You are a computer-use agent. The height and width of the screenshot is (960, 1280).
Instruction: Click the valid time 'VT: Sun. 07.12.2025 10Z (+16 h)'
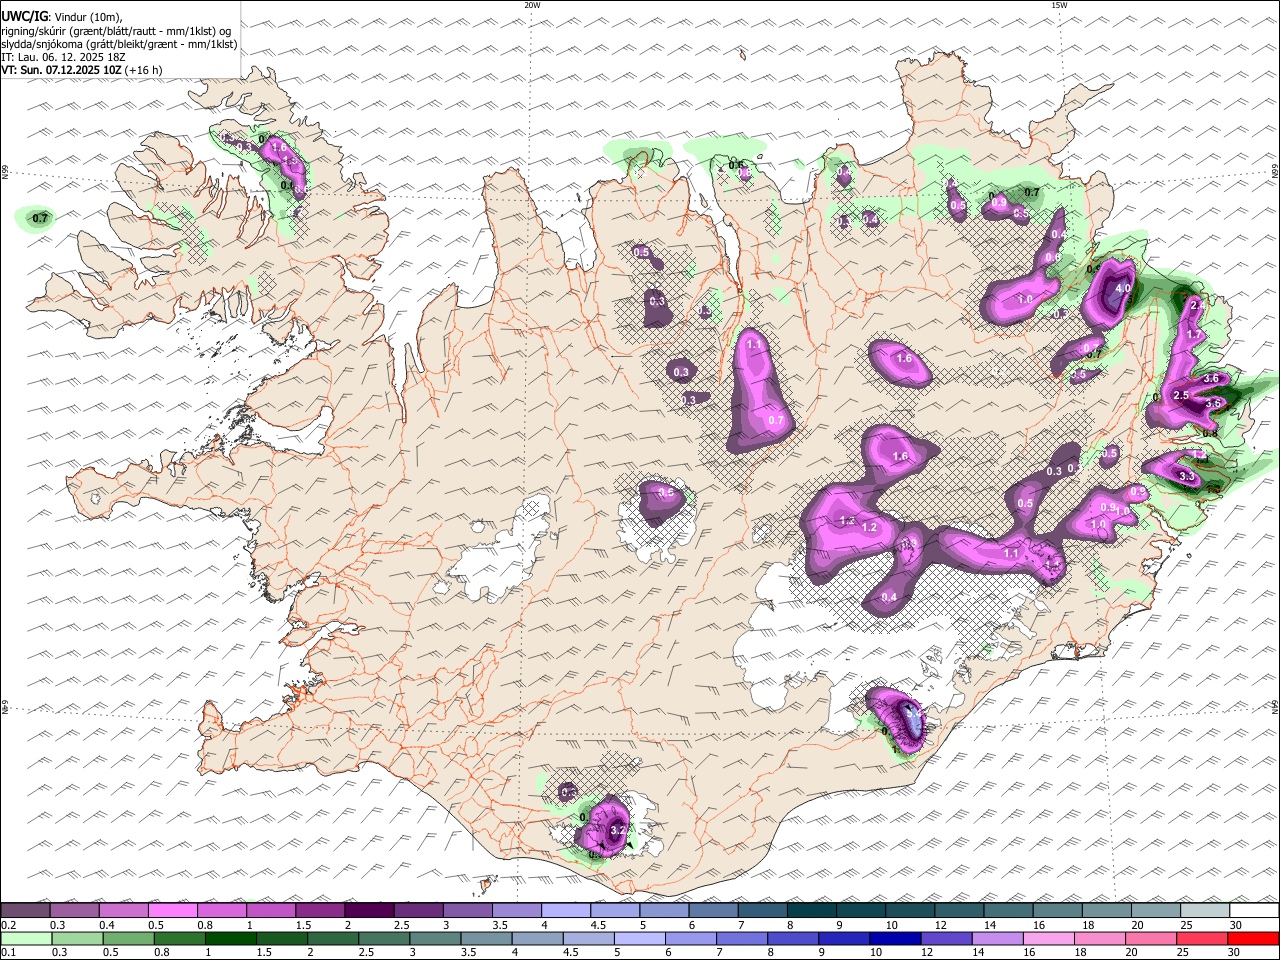pyautogui.click(x=82, y=70)
